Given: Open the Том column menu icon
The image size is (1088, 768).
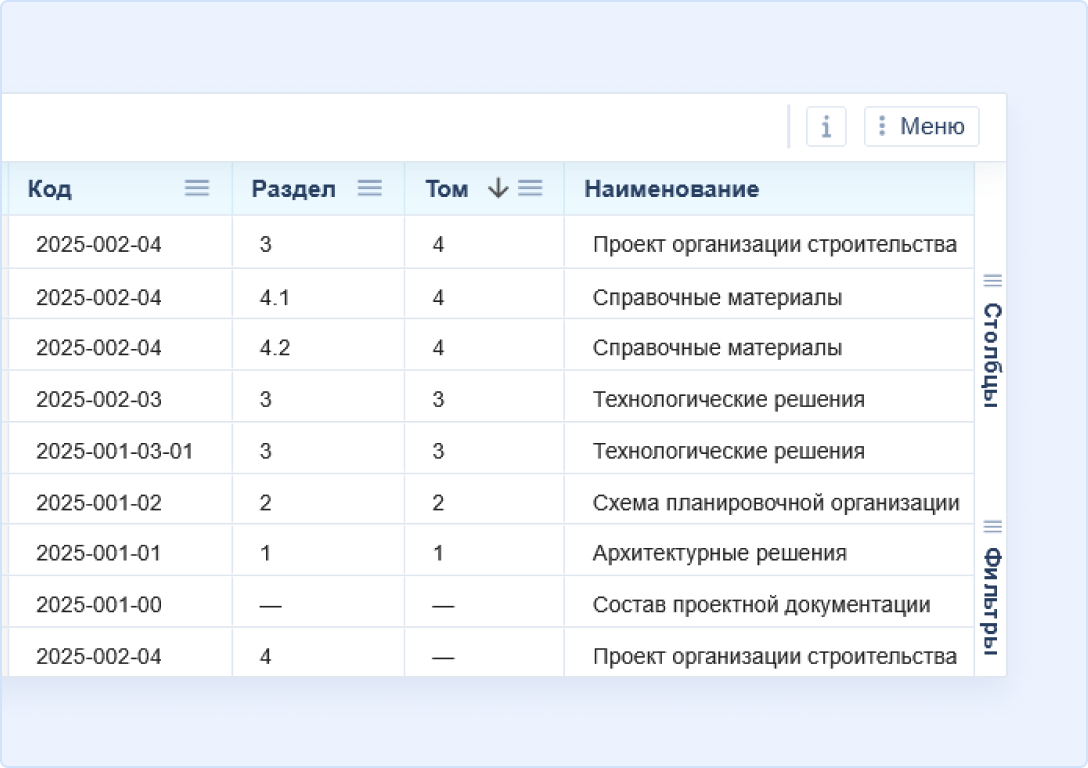Looking at the screenshot, I should 530,188.
